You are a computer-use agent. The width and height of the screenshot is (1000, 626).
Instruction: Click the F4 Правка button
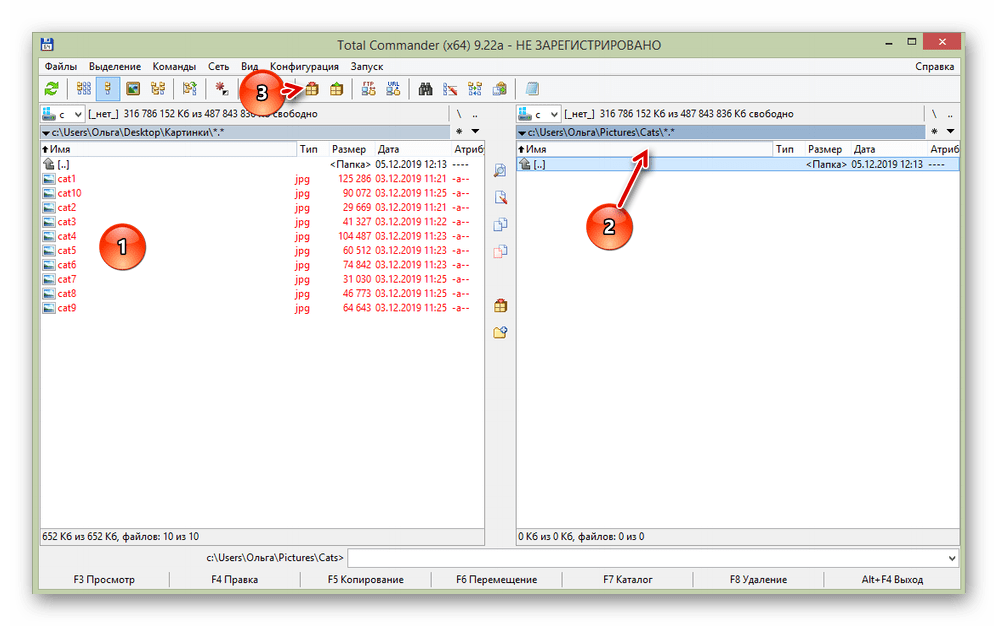pos(235,579)
